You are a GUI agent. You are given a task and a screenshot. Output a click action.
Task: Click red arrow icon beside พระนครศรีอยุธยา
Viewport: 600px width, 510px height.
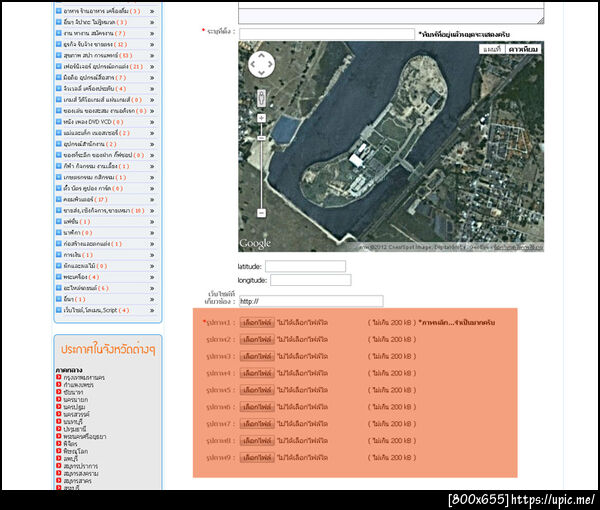[59, 436]
